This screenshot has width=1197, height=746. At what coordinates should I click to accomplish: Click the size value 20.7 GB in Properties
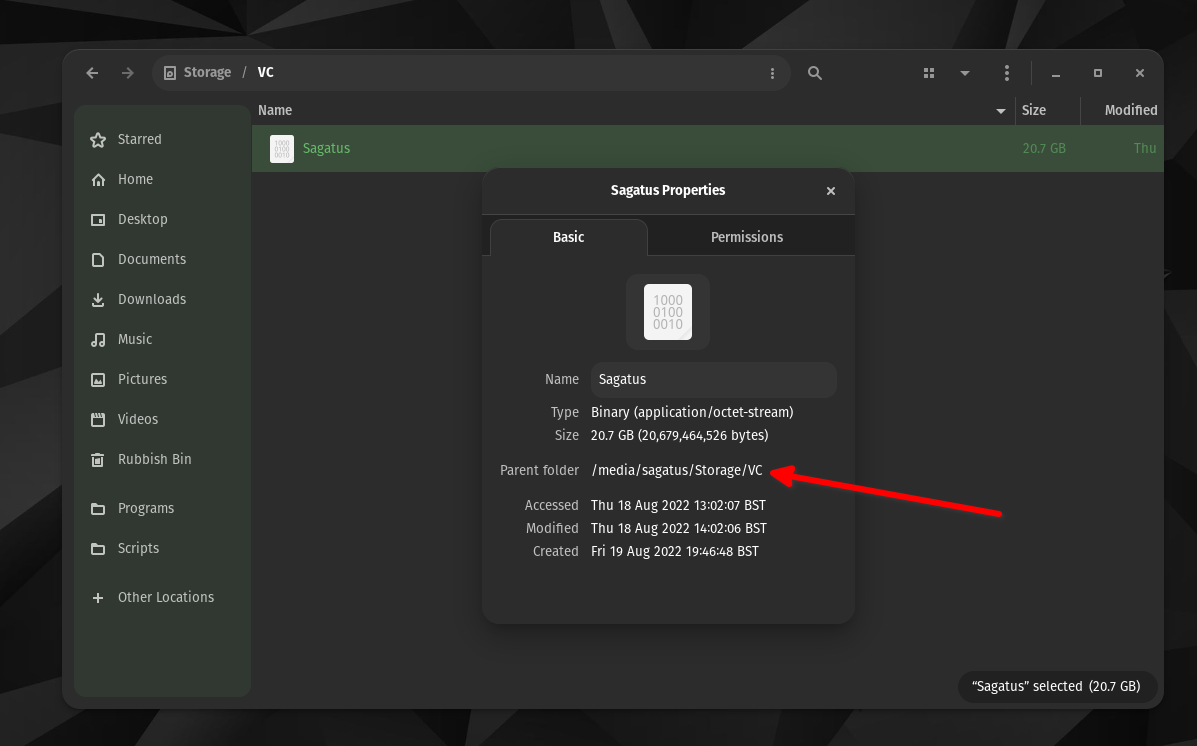679,435
